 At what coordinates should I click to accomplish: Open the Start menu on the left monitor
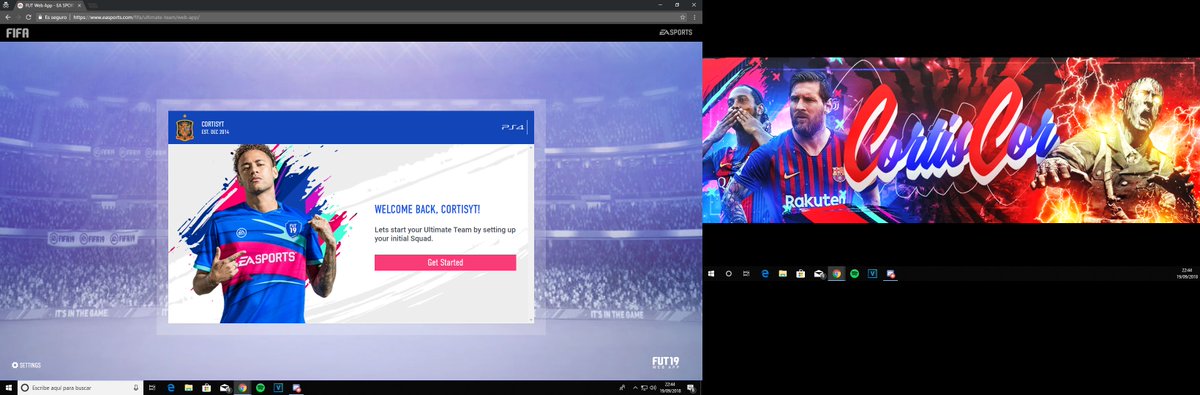point(8,387)
